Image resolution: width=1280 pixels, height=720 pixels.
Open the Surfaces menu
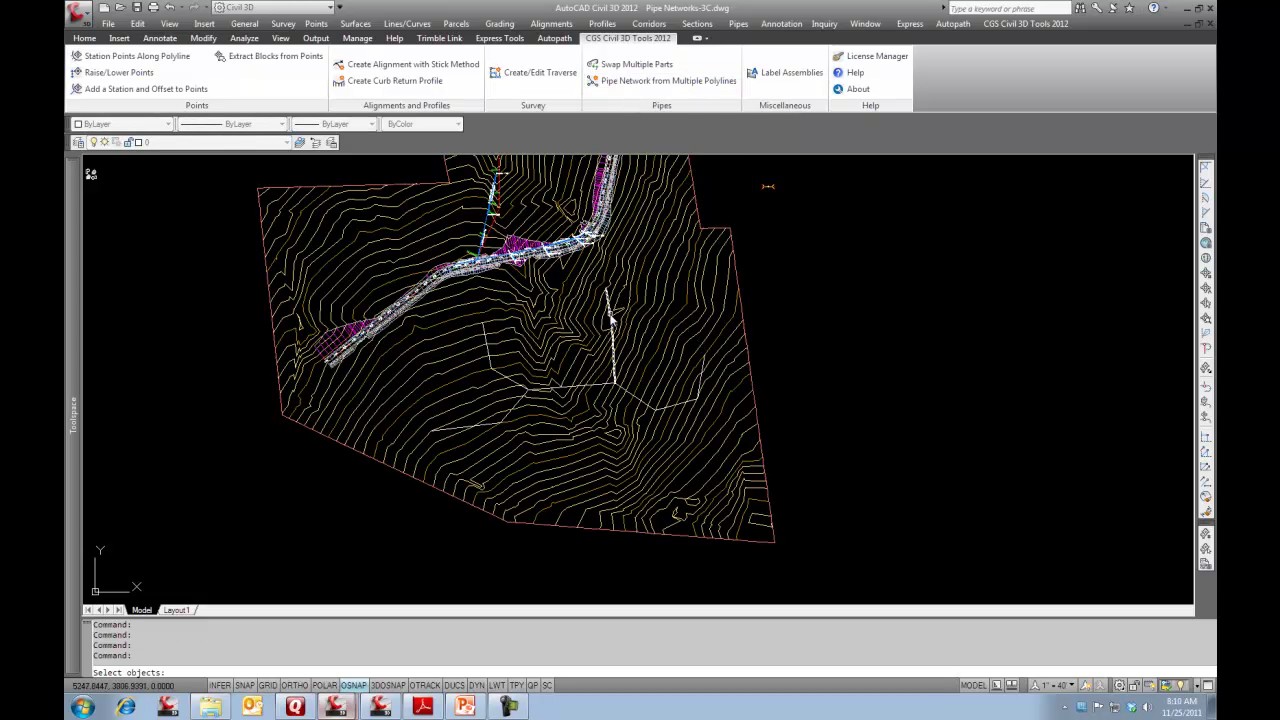(x=355, y=24)
